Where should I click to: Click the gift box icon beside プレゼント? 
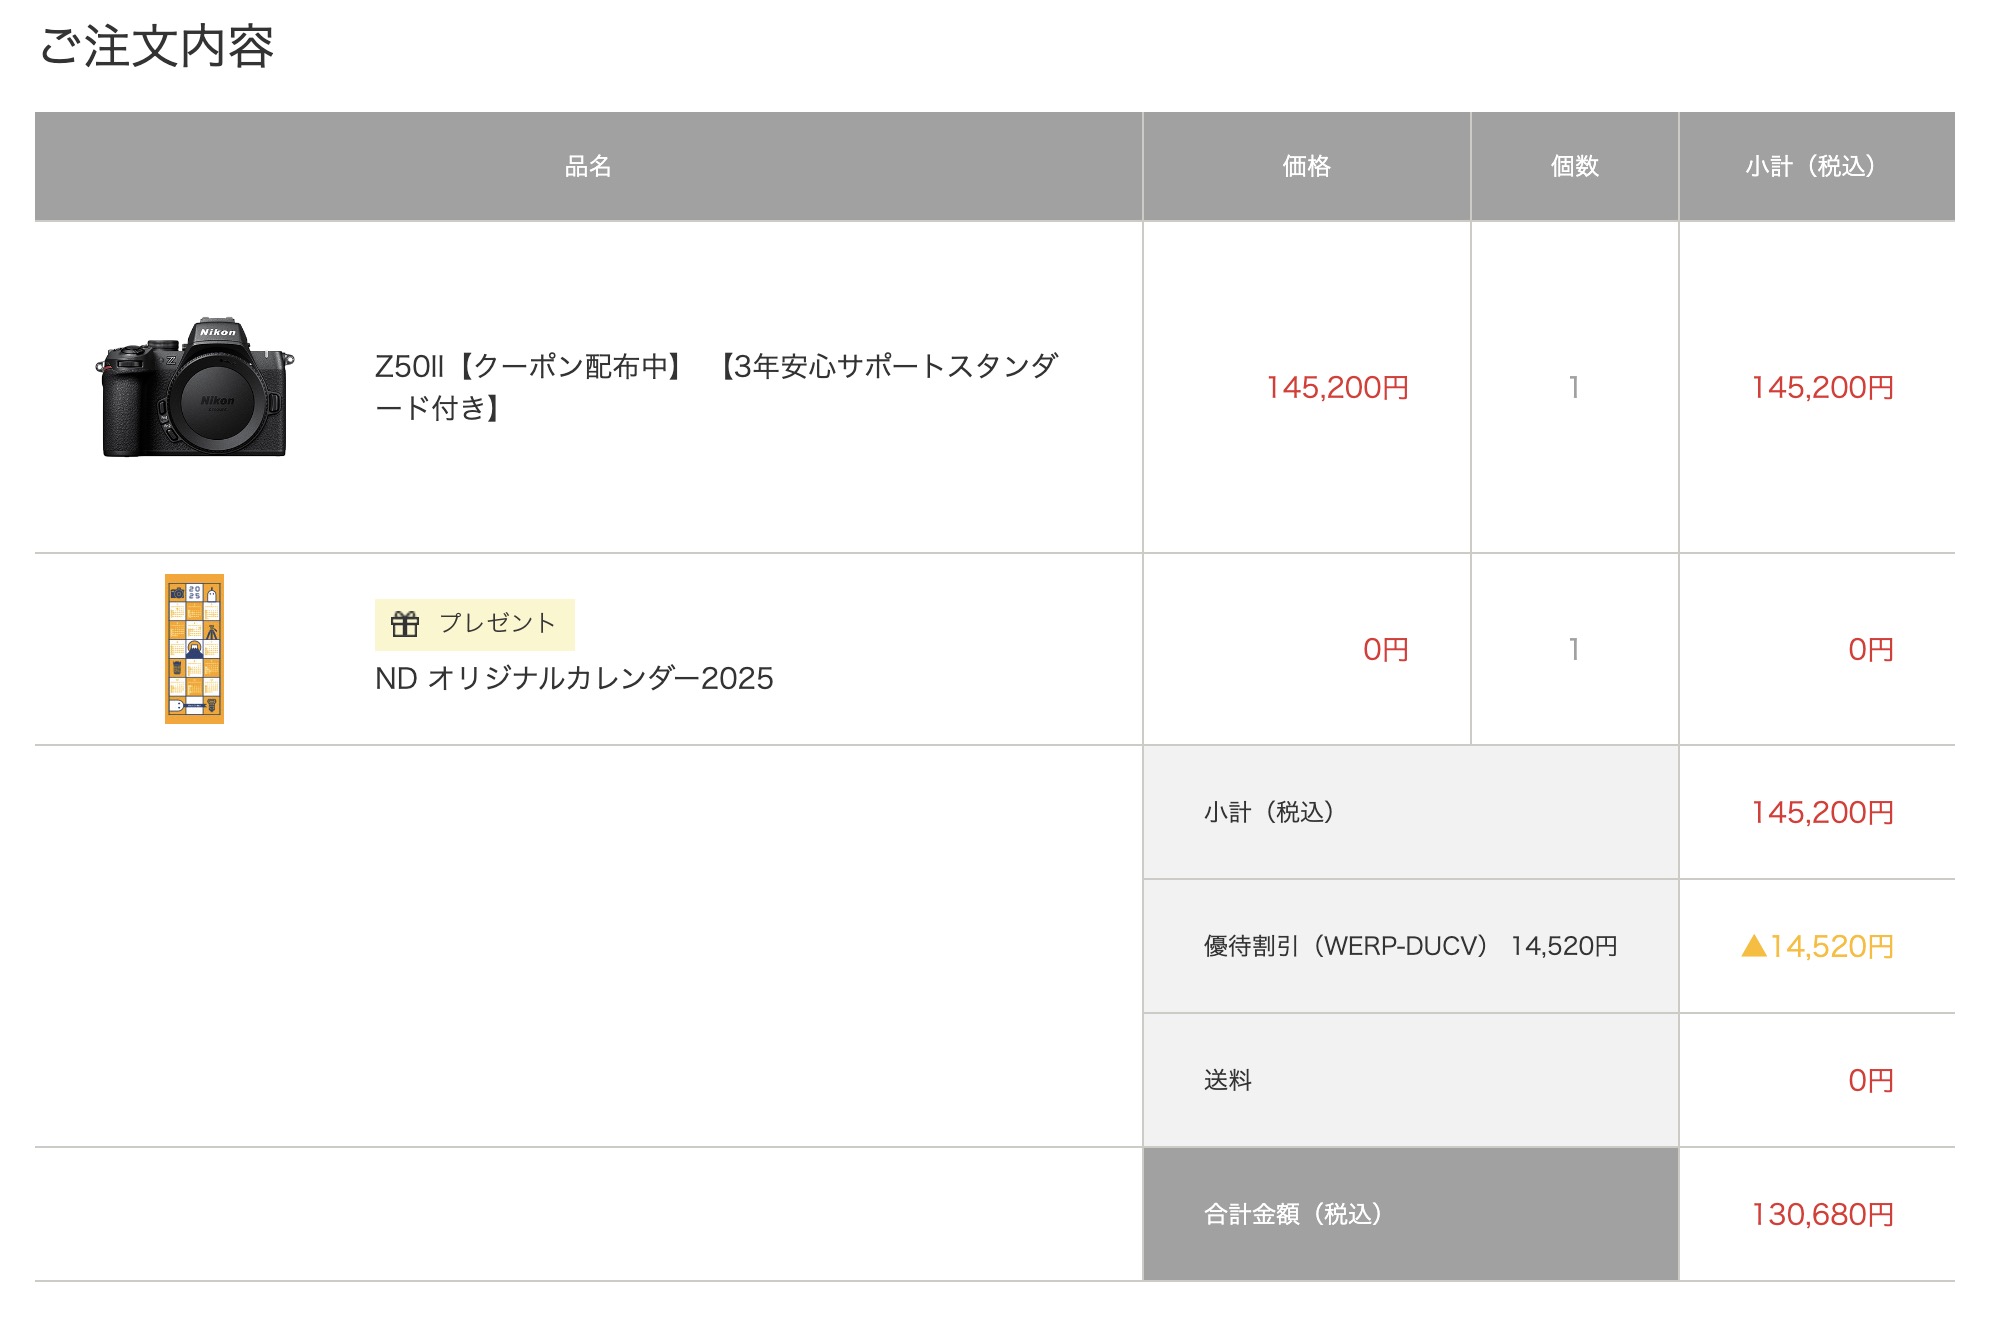[405, 624]
